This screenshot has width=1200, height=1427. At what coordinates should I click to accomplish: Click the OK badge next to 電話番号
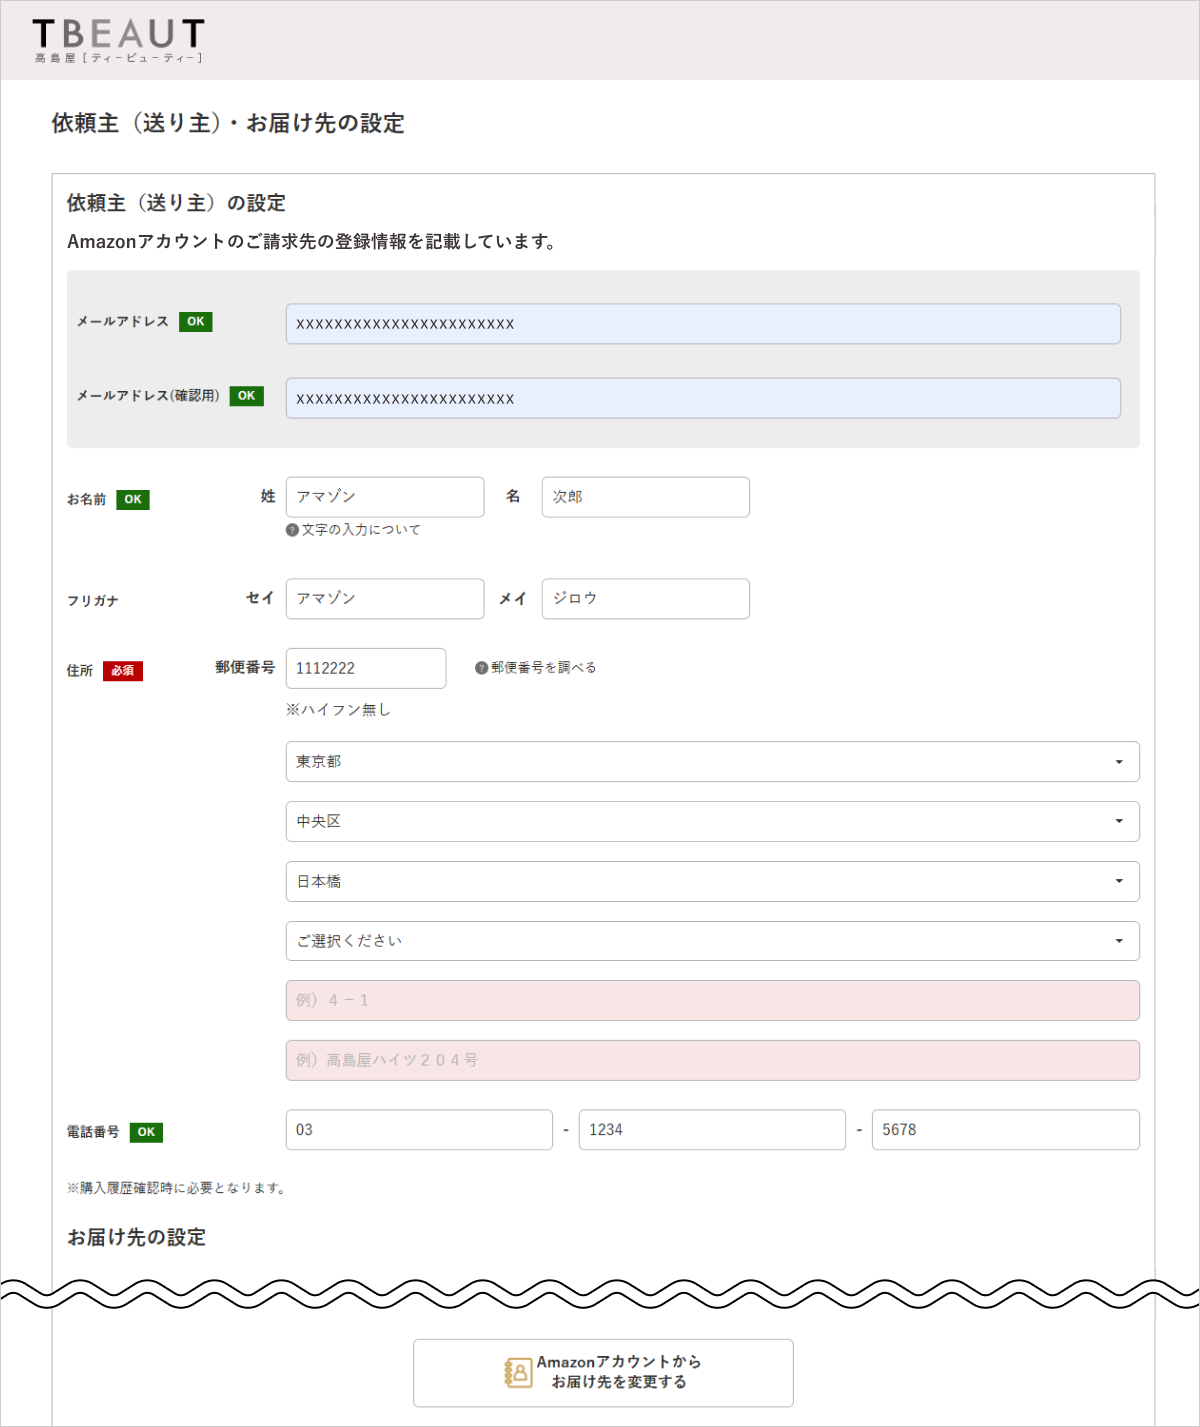tap(146, 1132)
